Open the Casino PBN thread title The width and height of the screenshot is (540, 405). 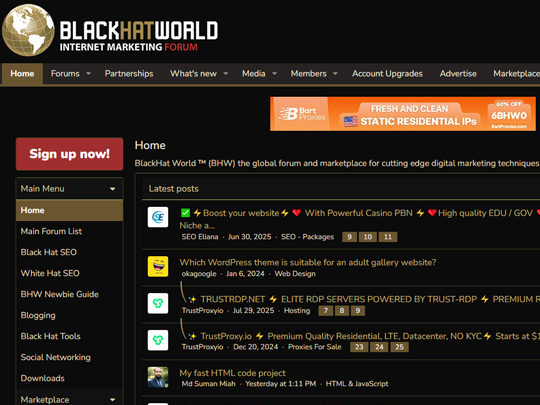[x=360, y=219]
